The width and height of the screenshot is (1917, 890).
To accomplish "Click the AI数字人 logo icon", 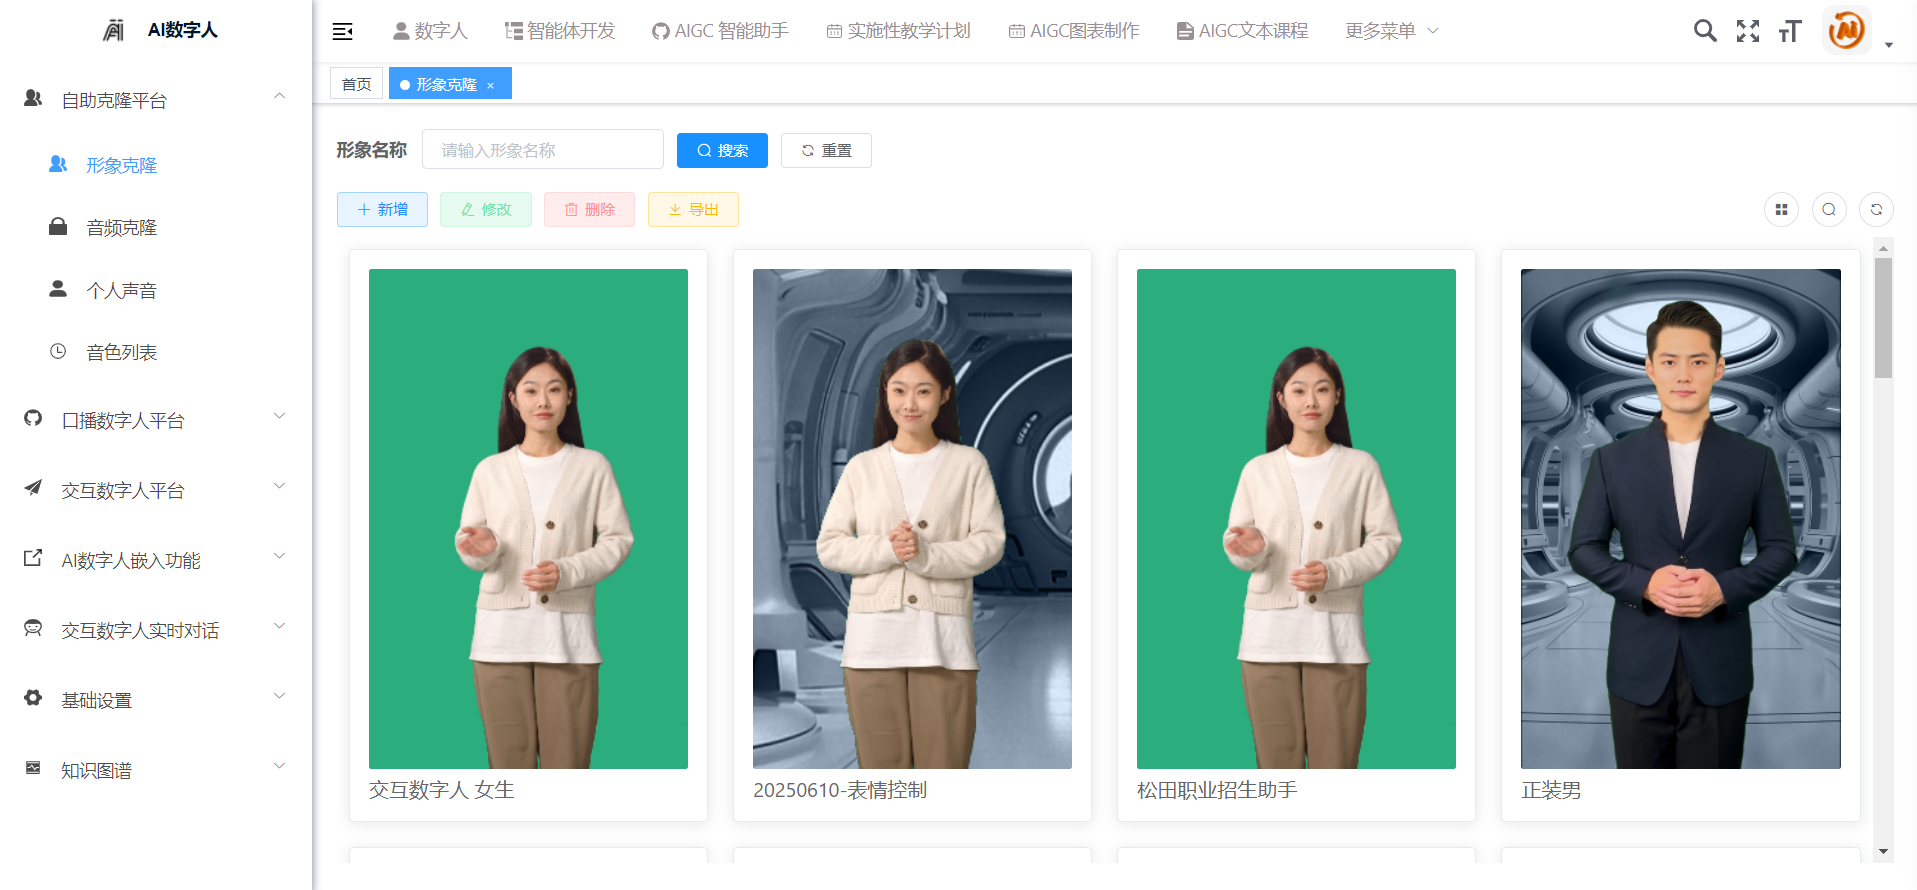I will tap(114, 30).
